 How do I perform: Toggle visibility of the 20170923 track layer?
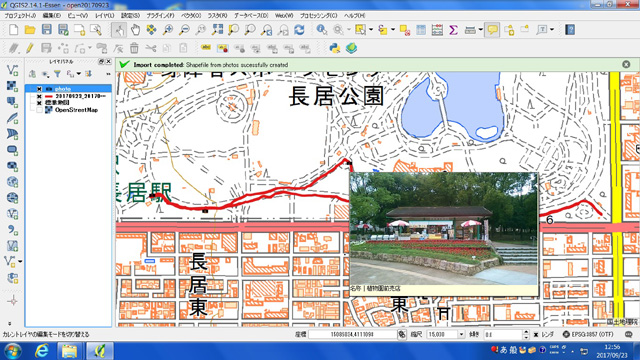[39, 96]
